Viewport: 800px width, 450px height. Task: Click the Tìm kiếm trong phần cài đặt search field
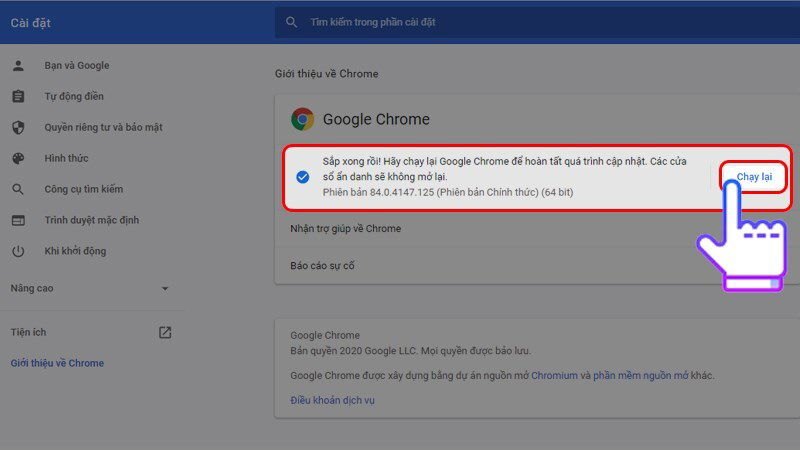536,22
